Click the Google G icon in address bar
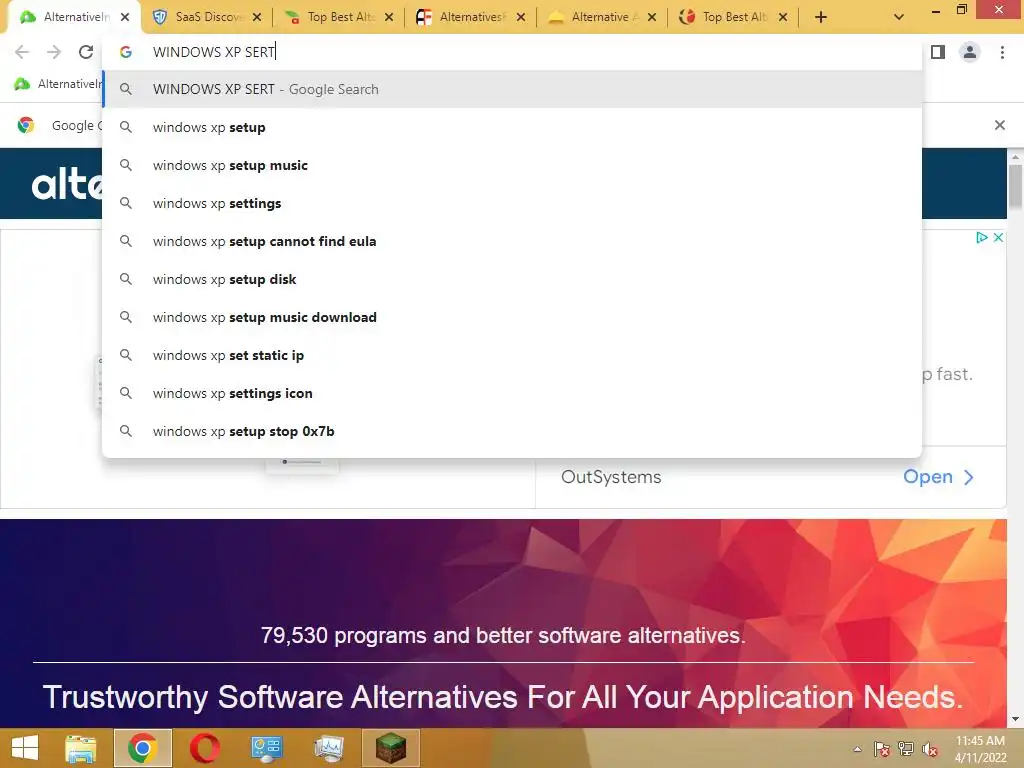 [x=125, y=52]
